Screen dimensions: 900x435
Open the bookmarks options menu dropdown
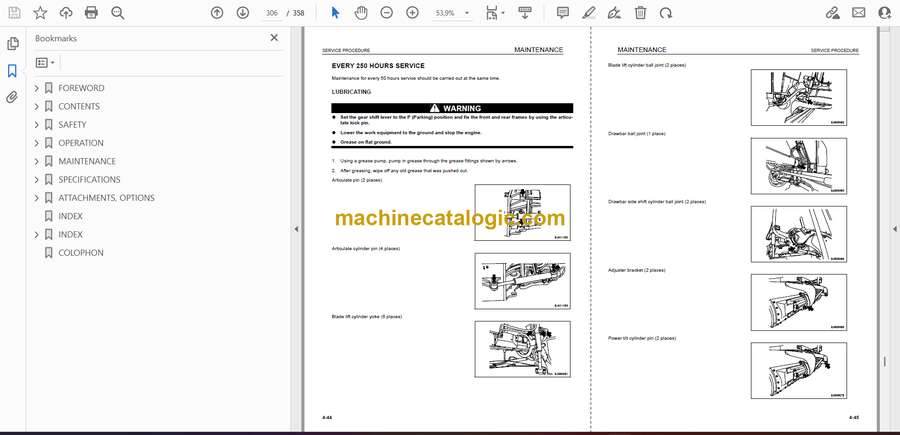click(x=45, y=63)
